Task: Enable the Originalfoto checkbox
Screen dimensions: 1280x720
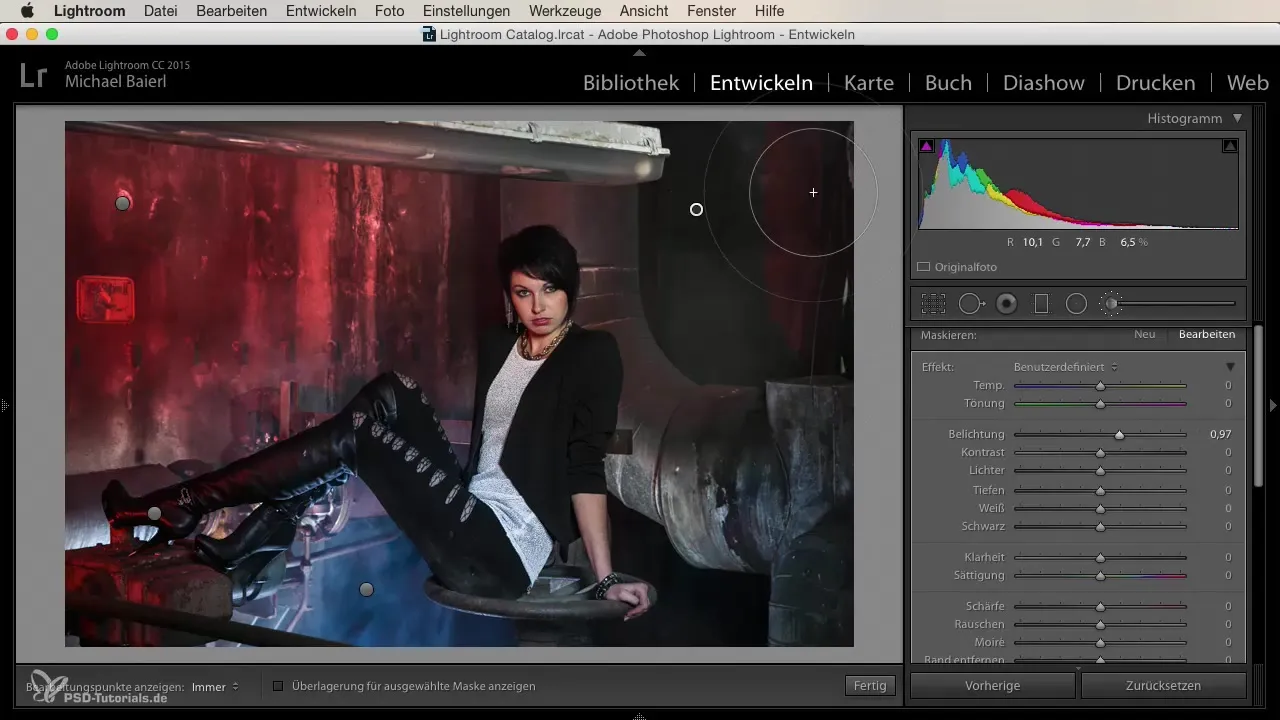Action: 924,268
